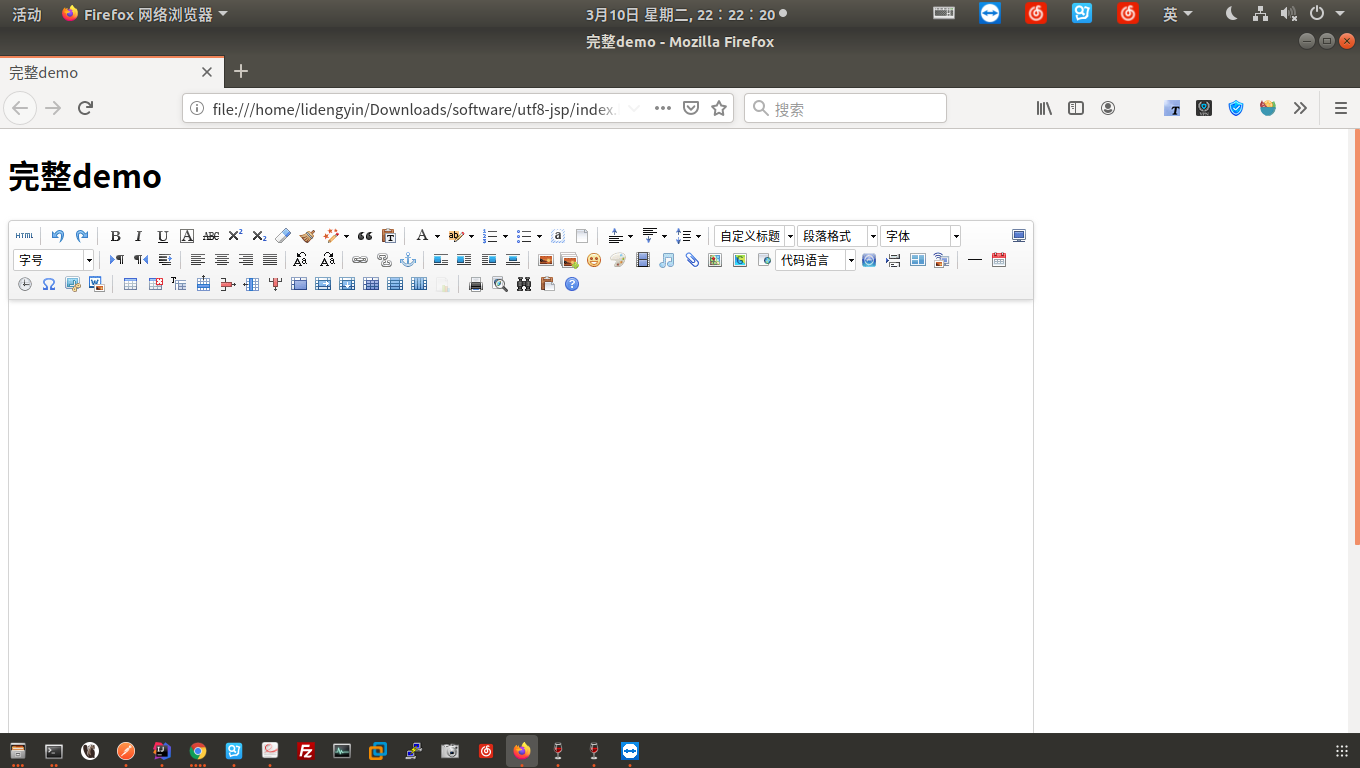The height and width of the screenshot is (768, 1360).
Task: Open the 活动 Activities menu
Action: (26, 14)
